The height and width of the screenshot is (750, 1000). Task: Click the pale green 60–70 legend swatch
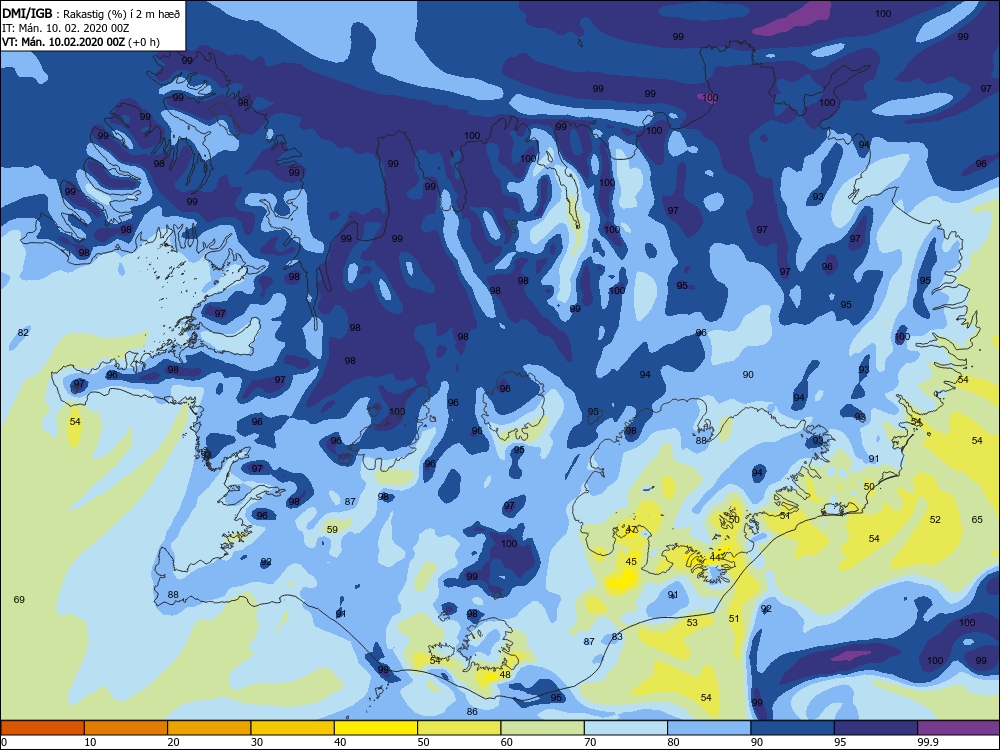click(543, 728)
